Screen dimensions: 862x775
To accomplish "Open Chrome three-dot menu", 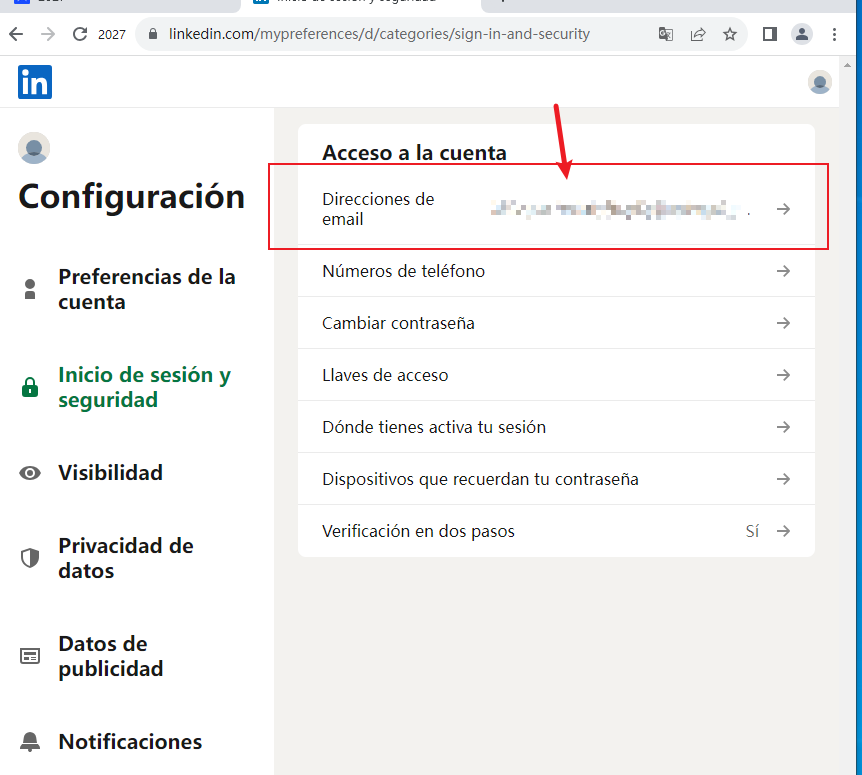I will tap(835, 34).
